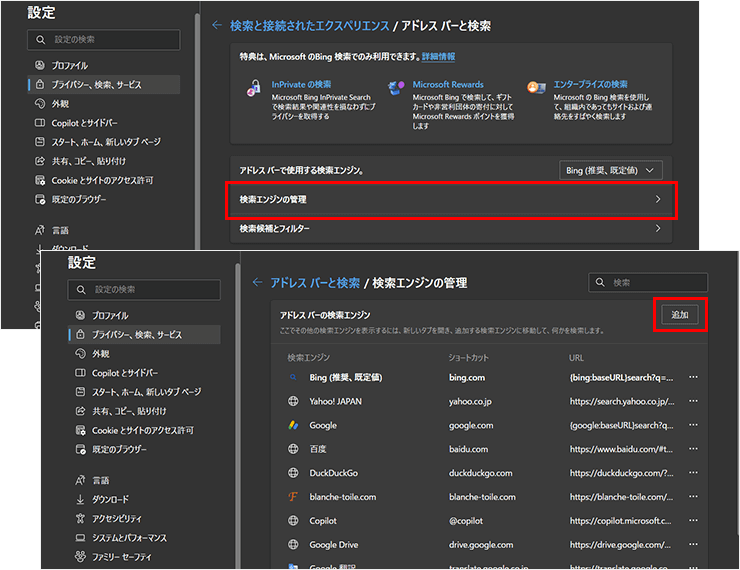This screenshot has height=570, width=740.
Task: Open more options for Yahoo! JAPAN row
Action: coord(693,401)
